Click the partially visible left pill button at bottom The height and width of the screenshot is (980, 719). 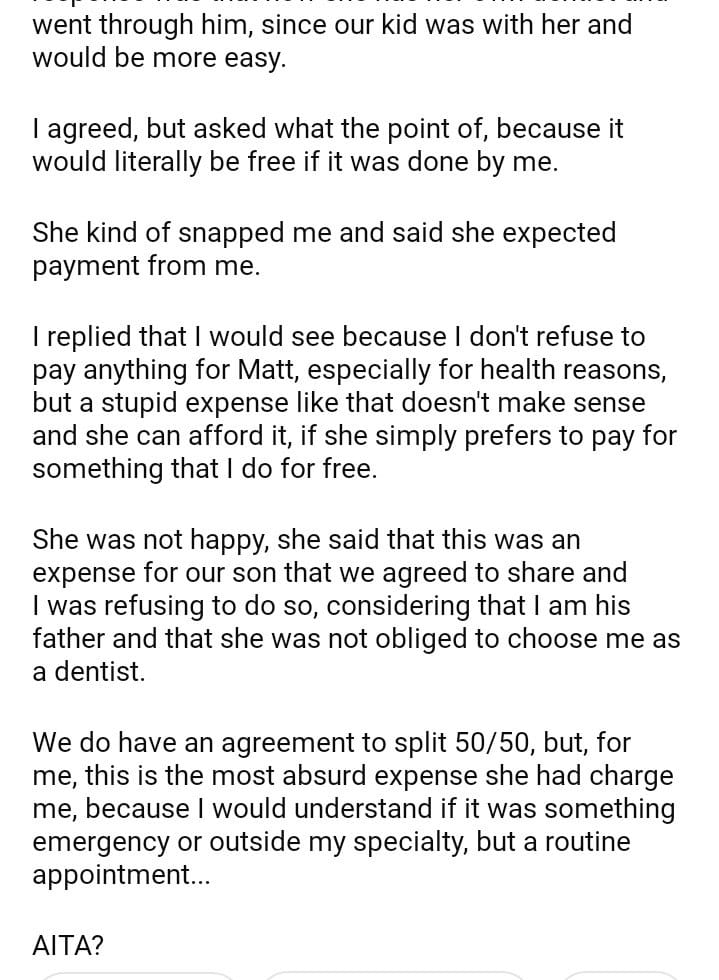135,975
